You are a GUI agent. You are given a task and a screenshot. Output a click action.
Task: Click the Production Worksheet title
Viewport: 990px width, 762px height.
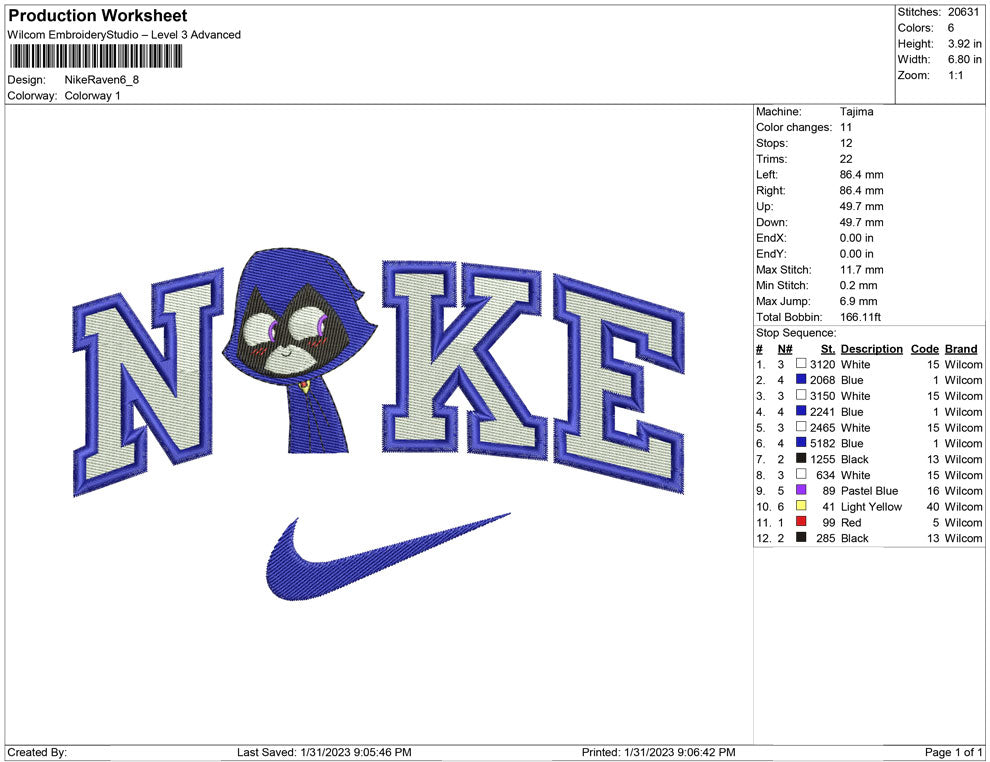98,15
